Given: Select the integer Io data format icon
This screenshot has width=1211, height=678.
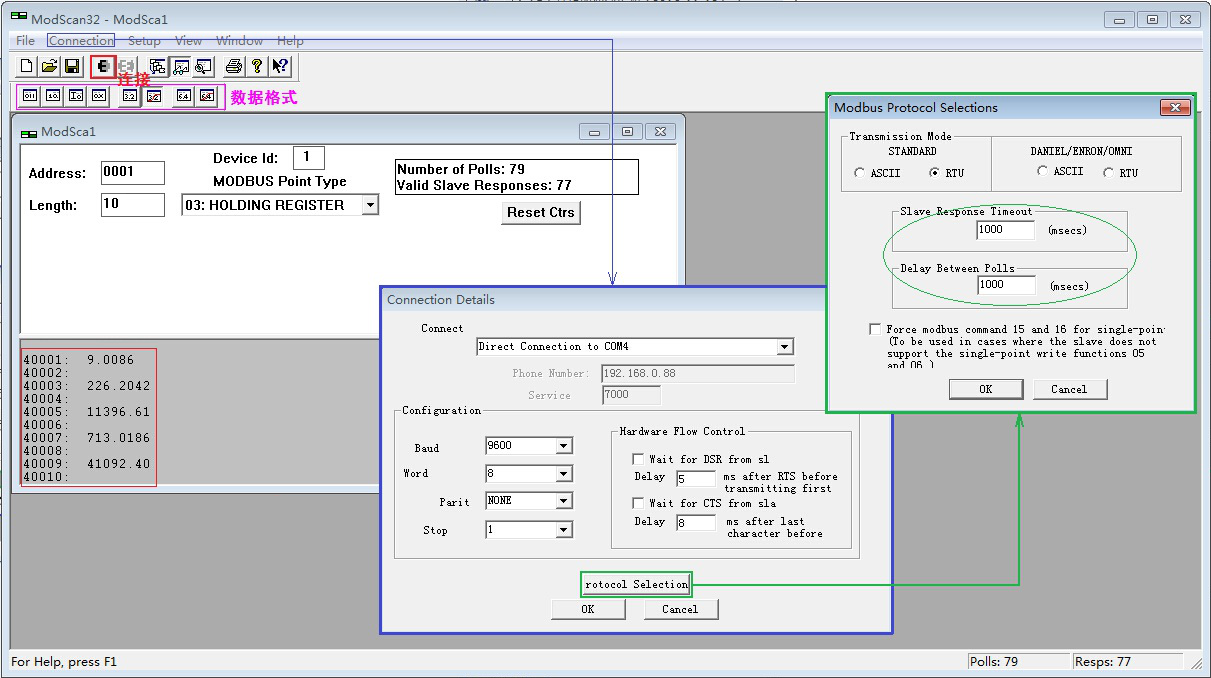Looking at the screenshot, I should click(76, 96).
